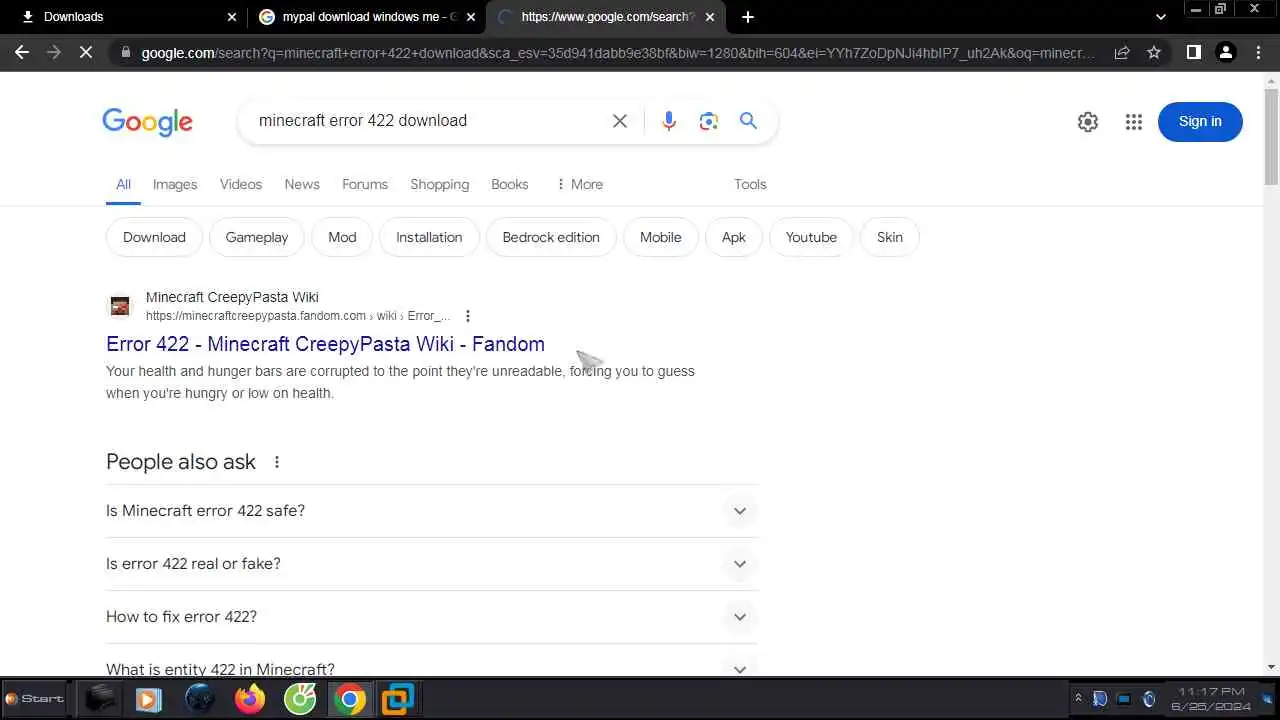
Task: Open the VirtualBox-style taskbar icon
Action: click(398, 699)
